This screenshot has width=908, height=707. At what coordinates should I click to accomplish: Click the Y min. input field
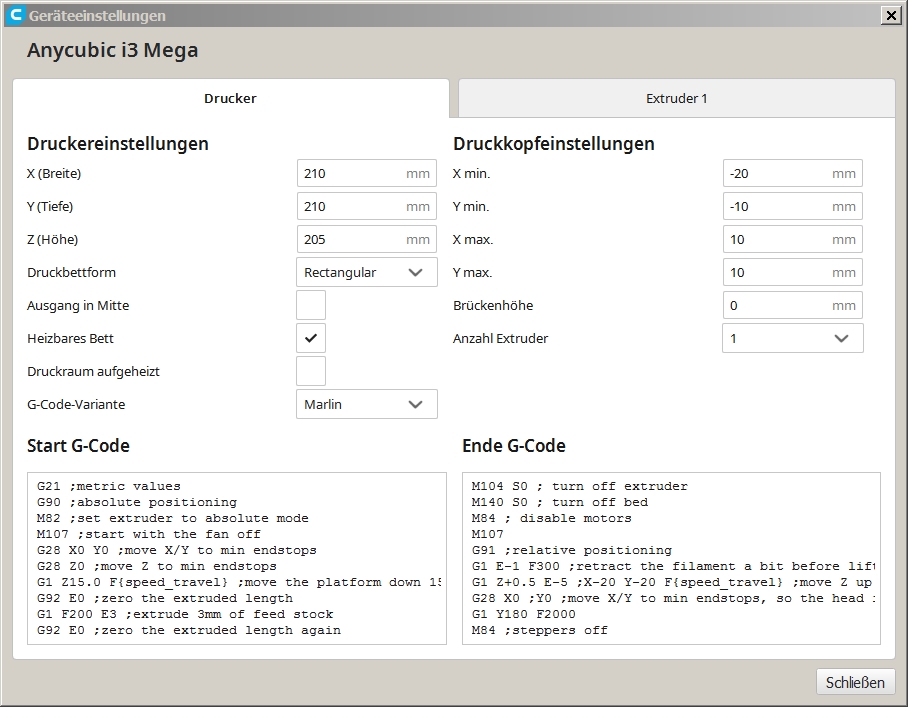(776, 206)
